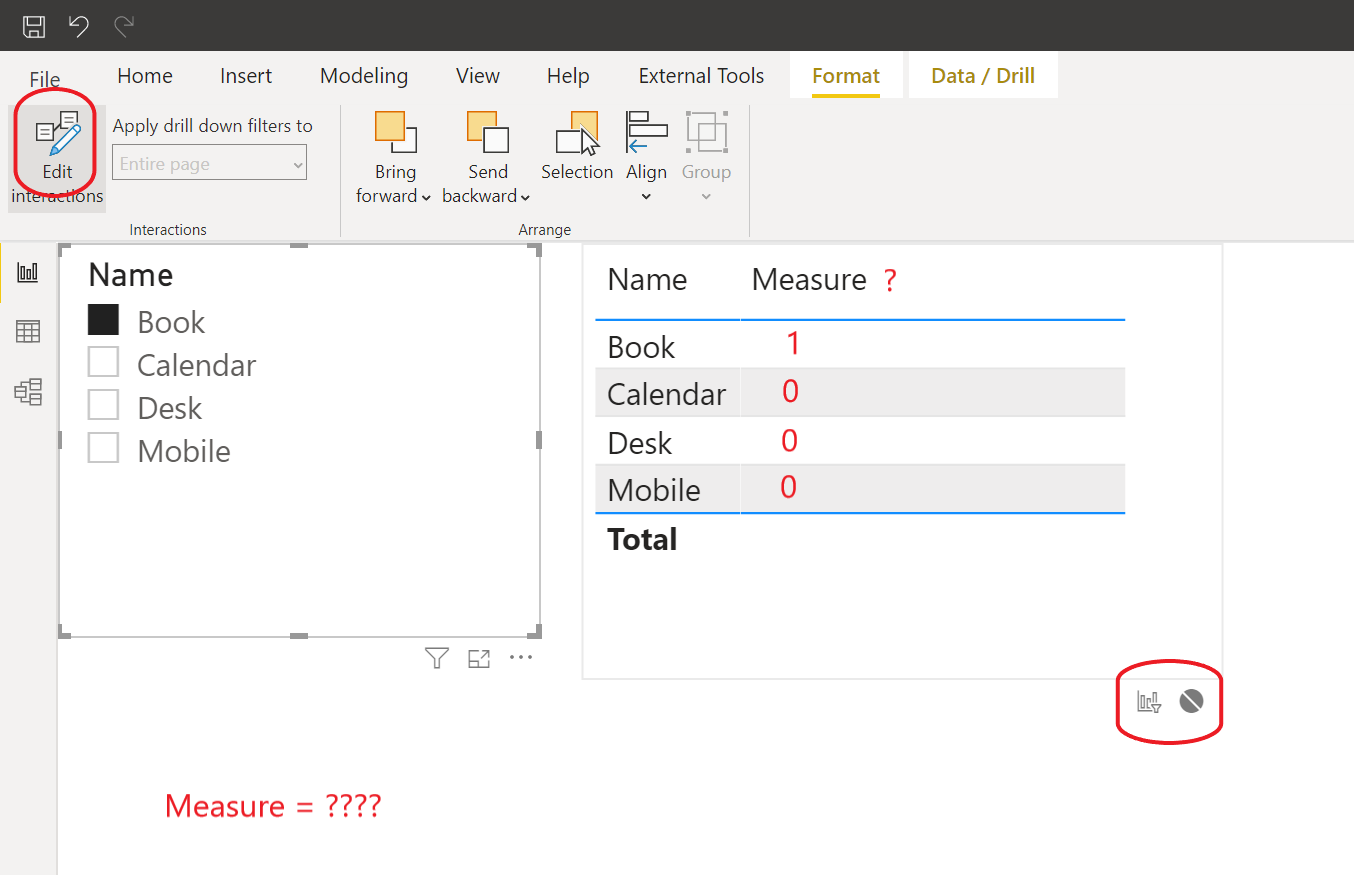This screenshot has height=875, width=1354.
Task: Click the Redo arrow icon
Action: (124, 26)
